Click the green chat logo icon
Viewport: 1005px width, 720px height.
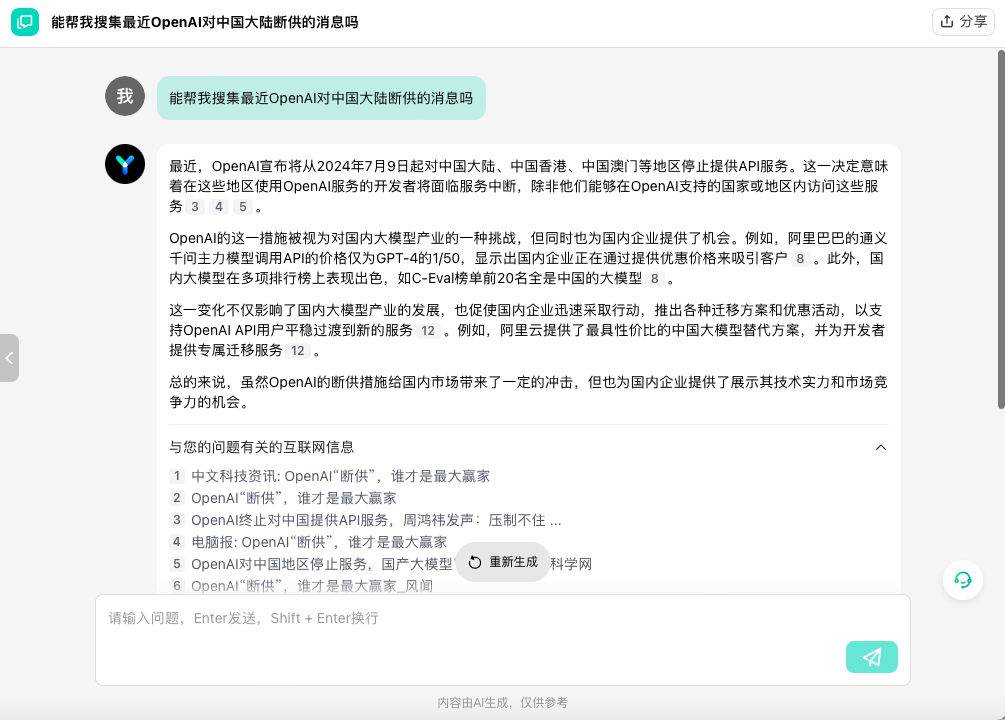(x=25, y=22)
